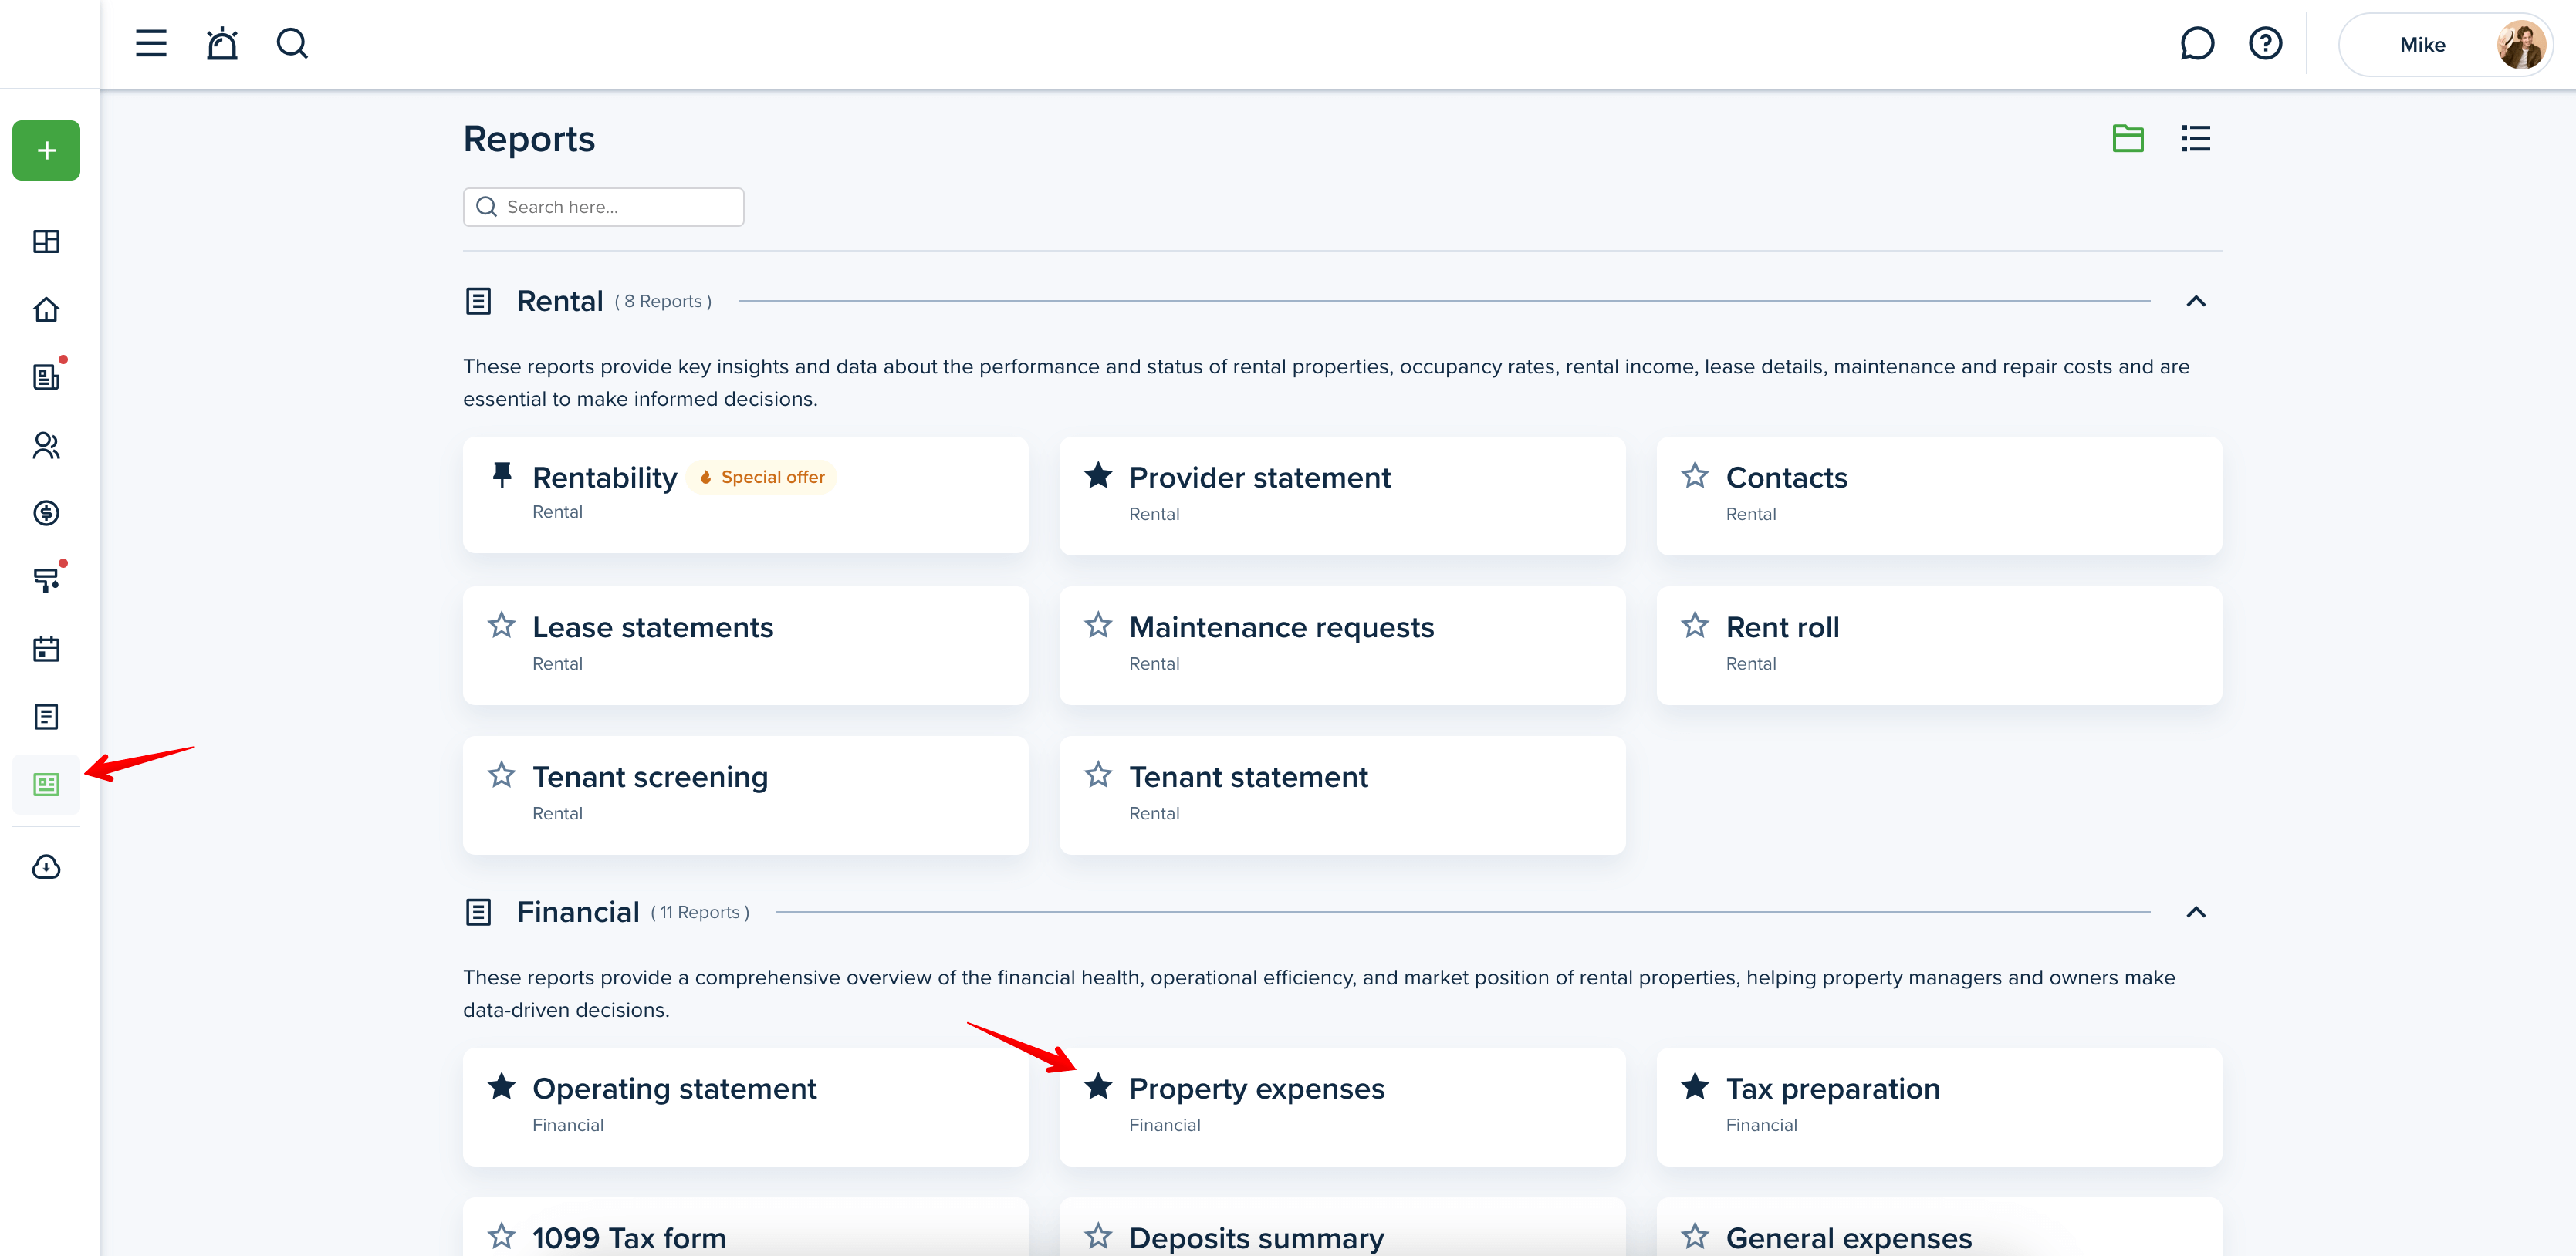
Task: Open the Contacts report
Action: 1938,496
